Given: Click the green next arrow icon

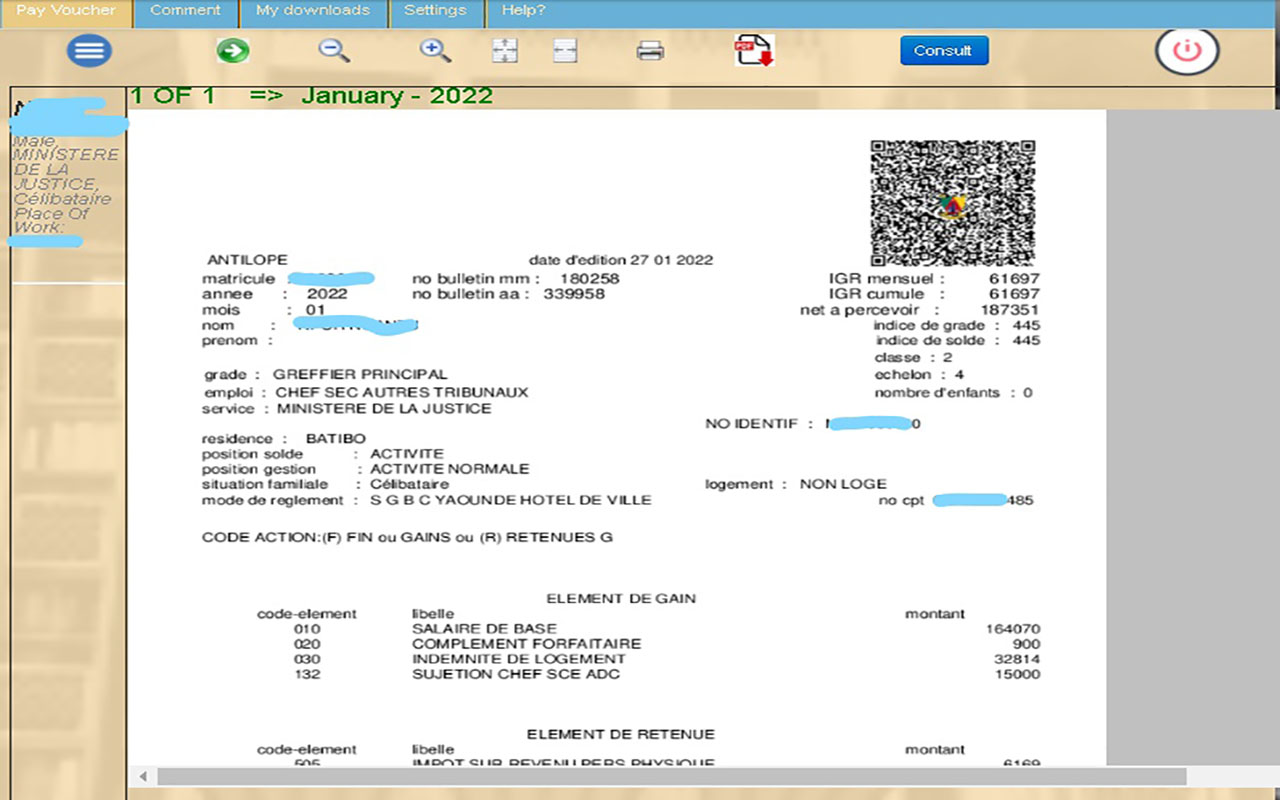Looking at the screenshot, I should [233, 51].
